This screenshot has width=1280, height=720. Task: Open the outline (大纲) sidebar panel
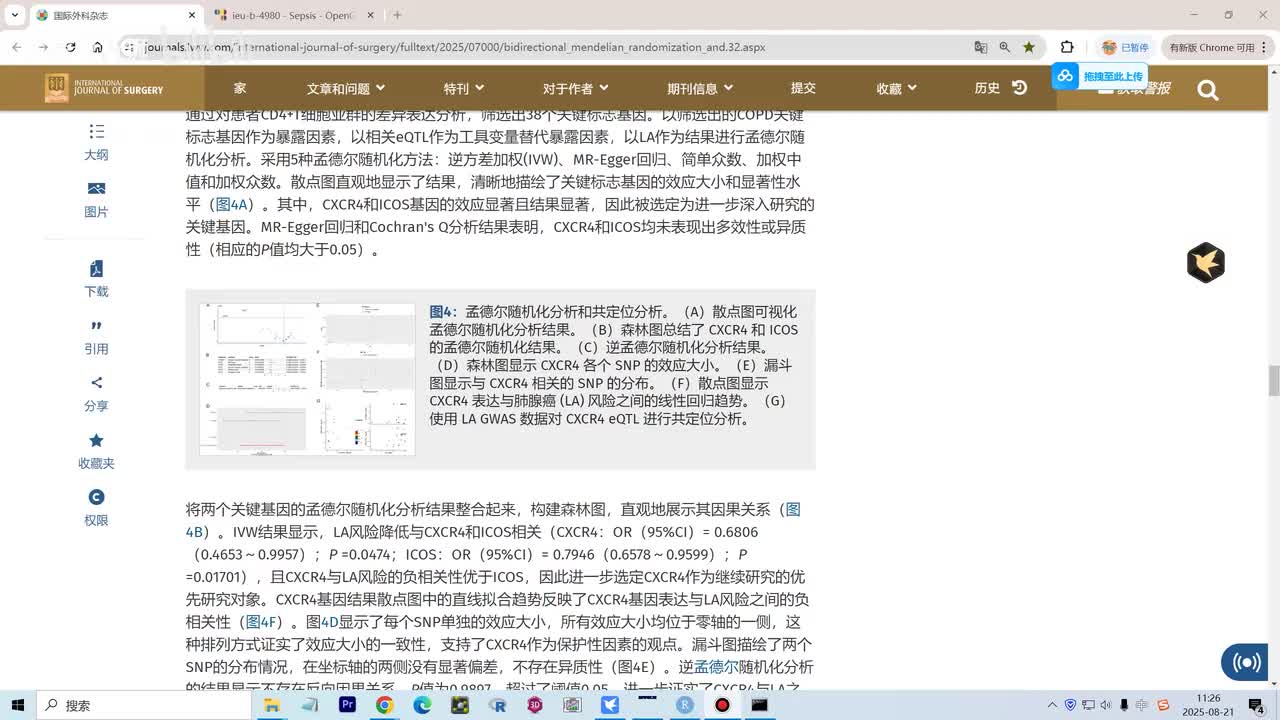[96, 142]
